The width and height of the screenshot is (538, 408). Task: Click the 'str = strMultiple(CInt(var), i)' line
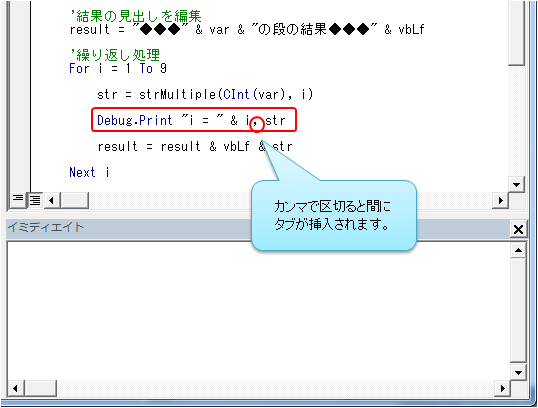pyautogui.click(x=205, y=94)
